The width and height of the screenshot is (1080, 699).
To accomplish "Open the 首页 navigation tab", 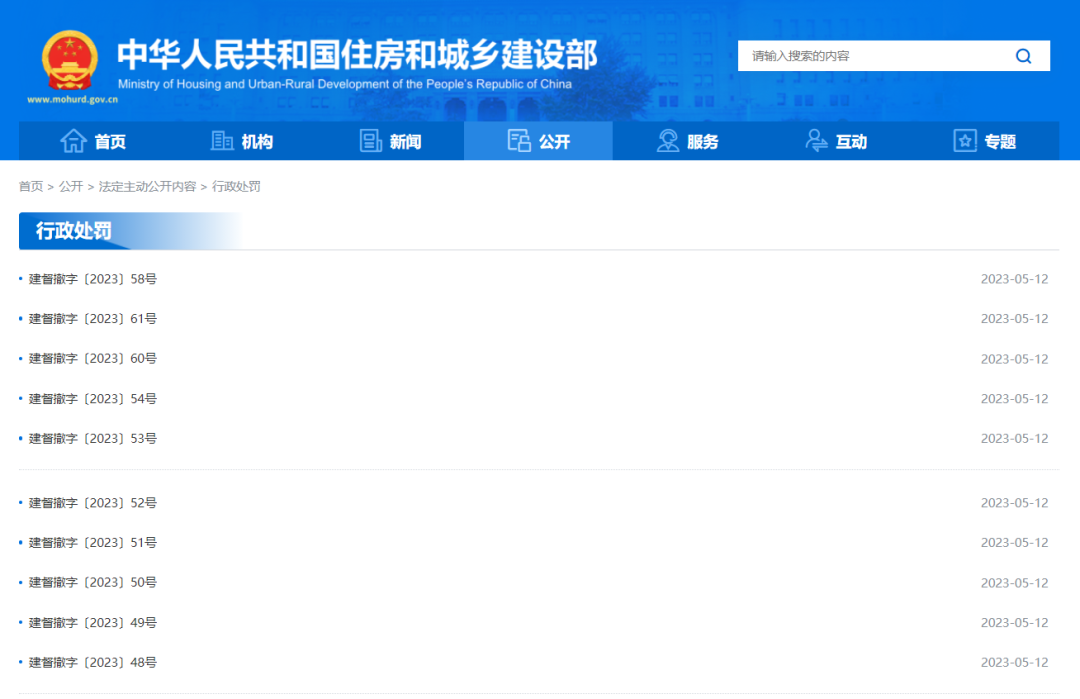I will (93, 140).
